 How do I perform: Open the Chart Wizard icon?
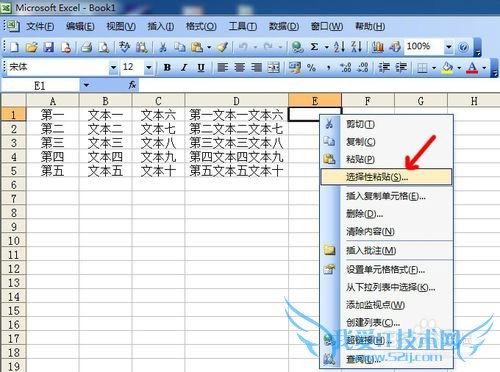(x=377, y=47)
